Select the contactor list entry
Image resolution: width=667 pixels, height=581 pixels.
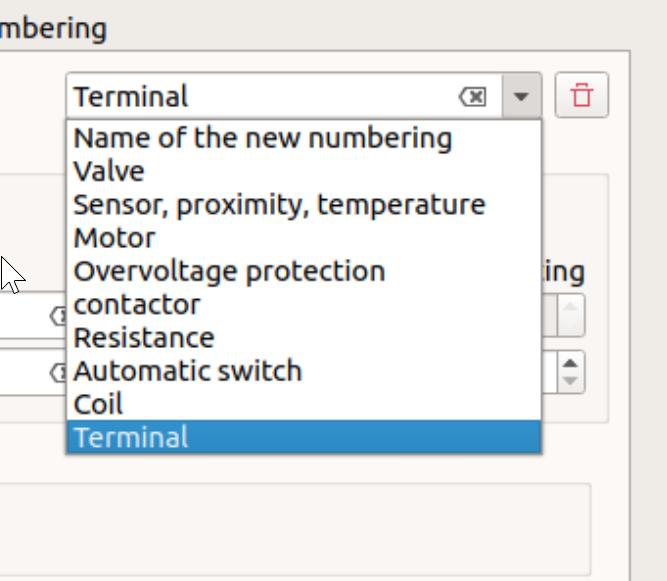click(x=137, y=304)
